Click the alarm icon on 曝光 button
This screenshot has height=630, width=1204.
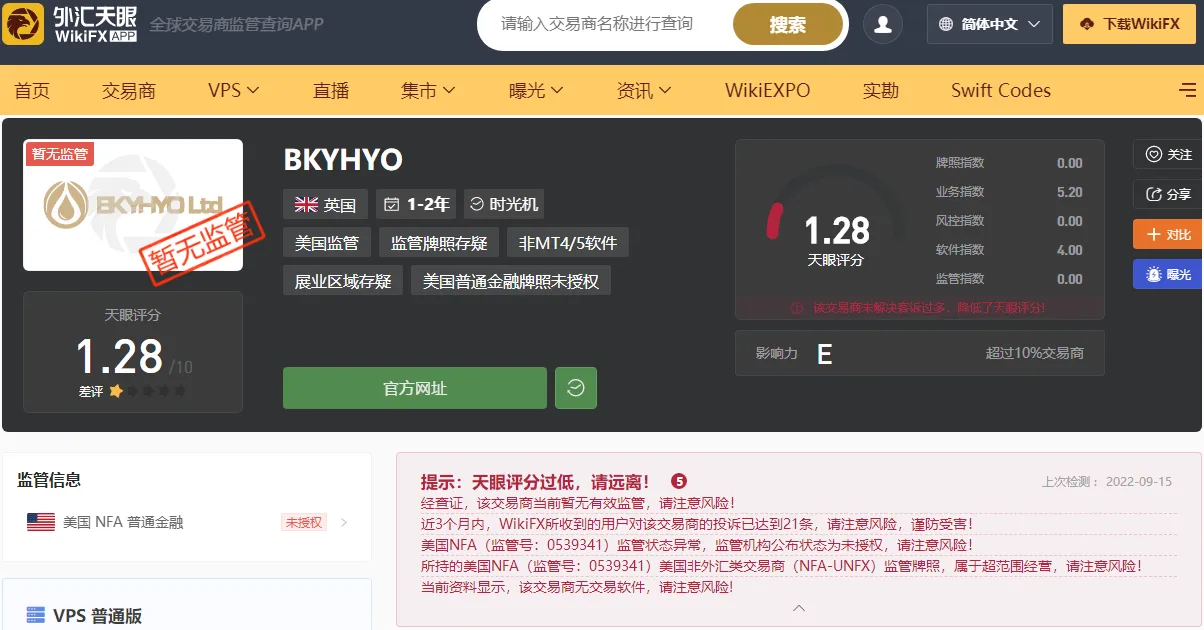pyautogui.click(x=1153, y=274)
